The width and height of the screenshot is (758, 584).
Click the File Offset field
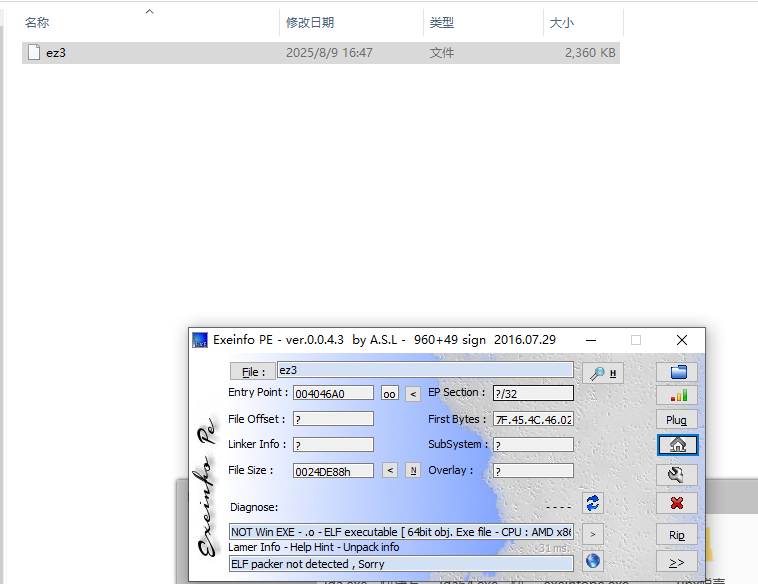333,419
